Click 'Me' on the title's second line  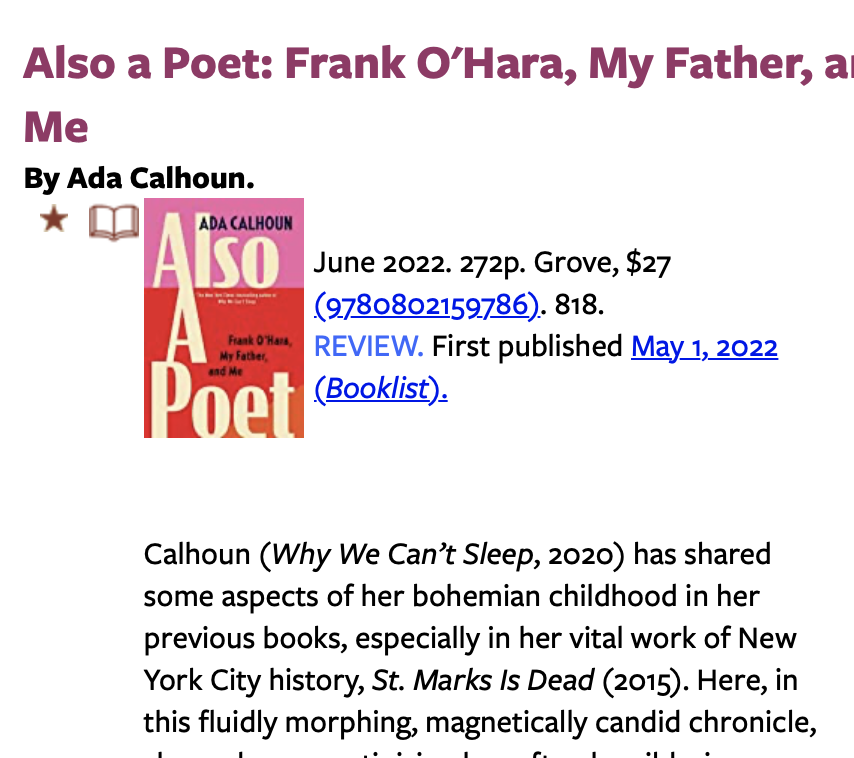tap(56, 128)
